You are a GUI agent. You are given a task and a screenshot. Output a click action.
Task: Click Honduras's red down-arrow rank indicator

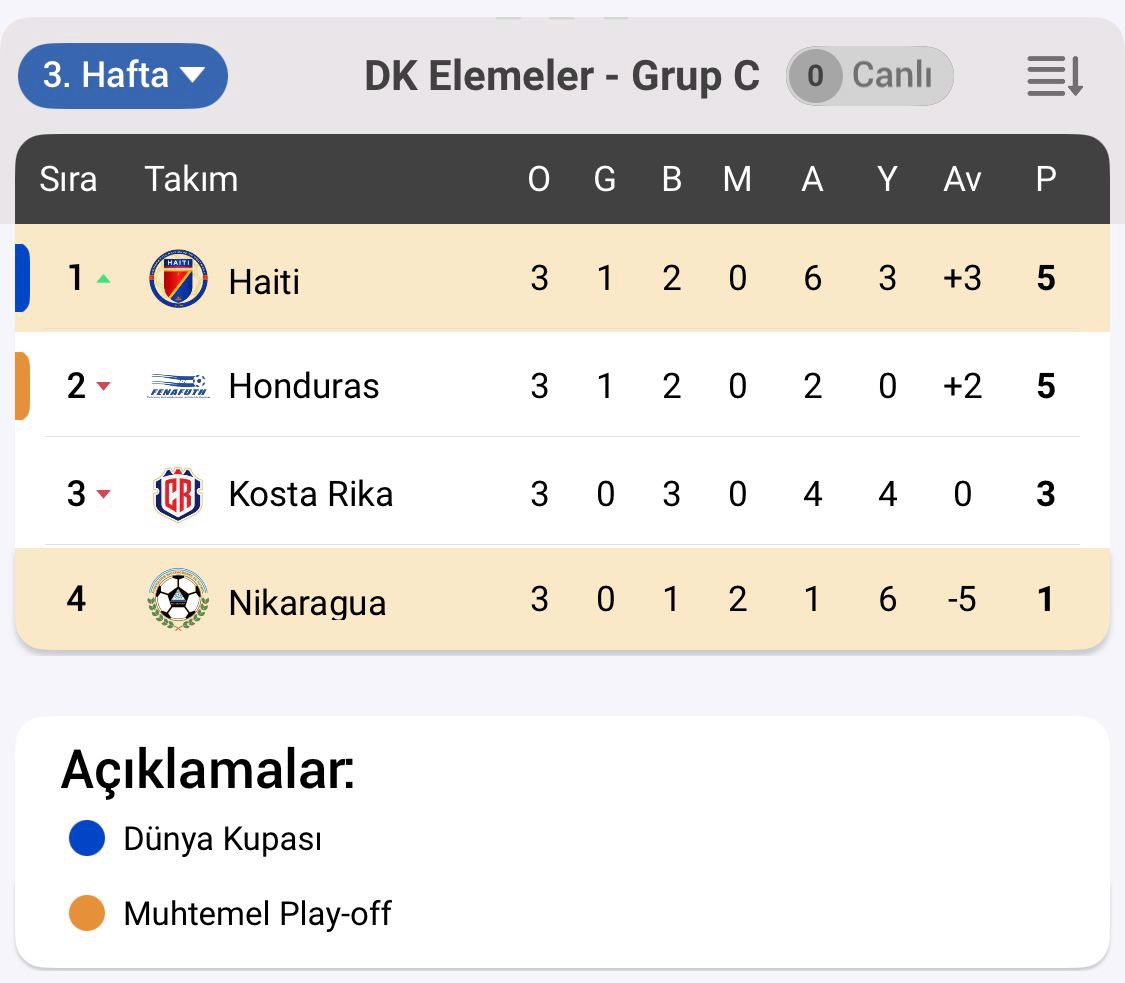tap(103, 387)
